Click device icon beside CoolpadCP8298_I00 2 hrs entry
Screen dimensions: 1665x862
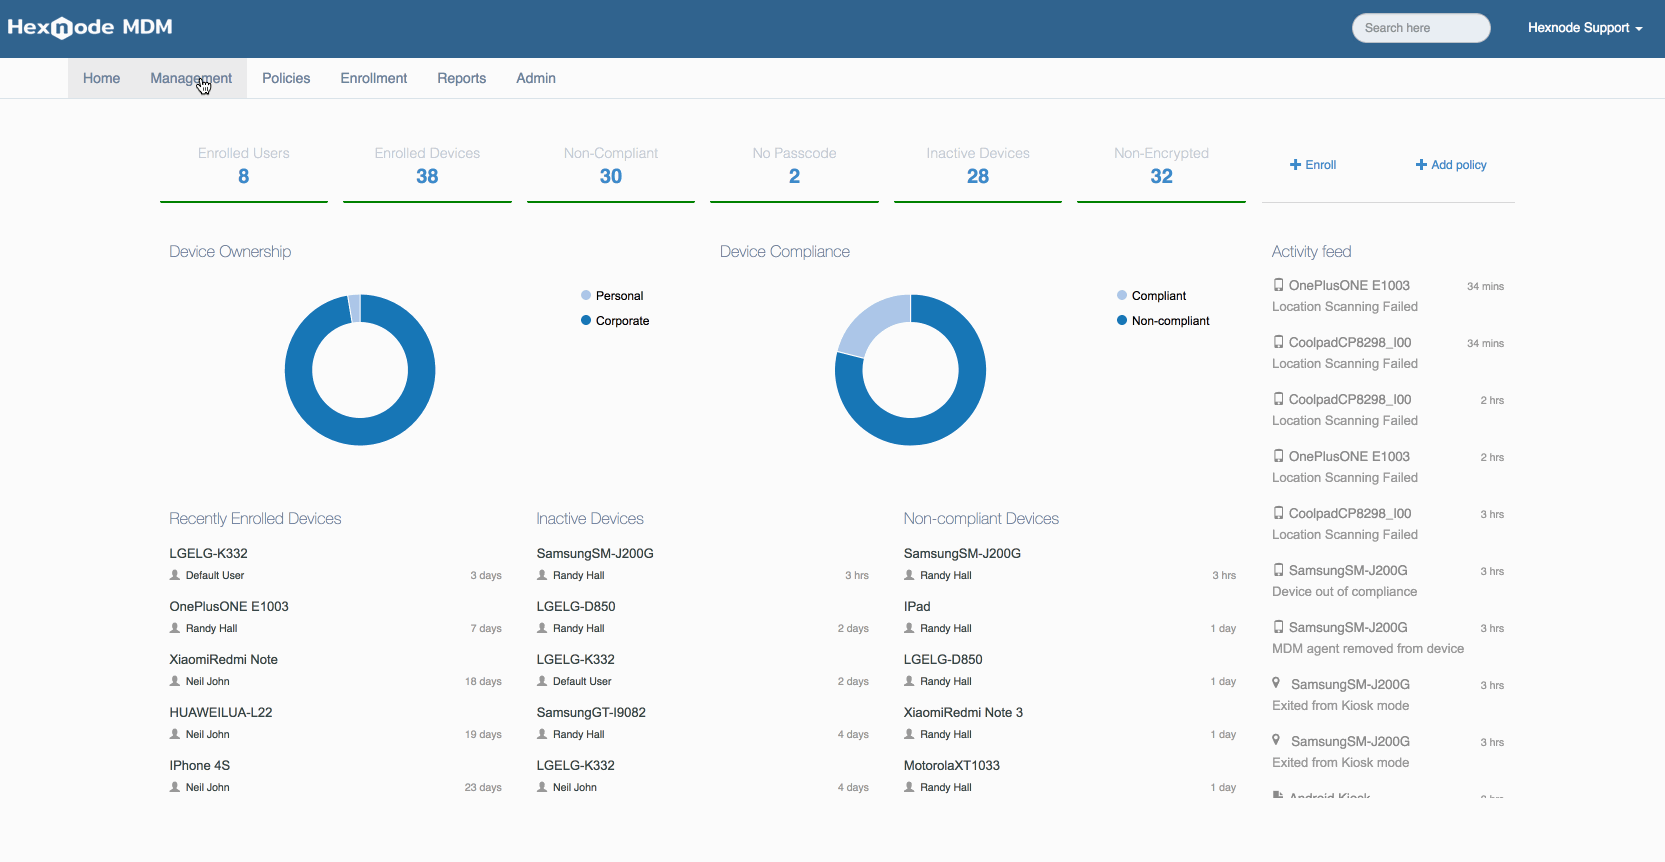tap(1278, 399)
